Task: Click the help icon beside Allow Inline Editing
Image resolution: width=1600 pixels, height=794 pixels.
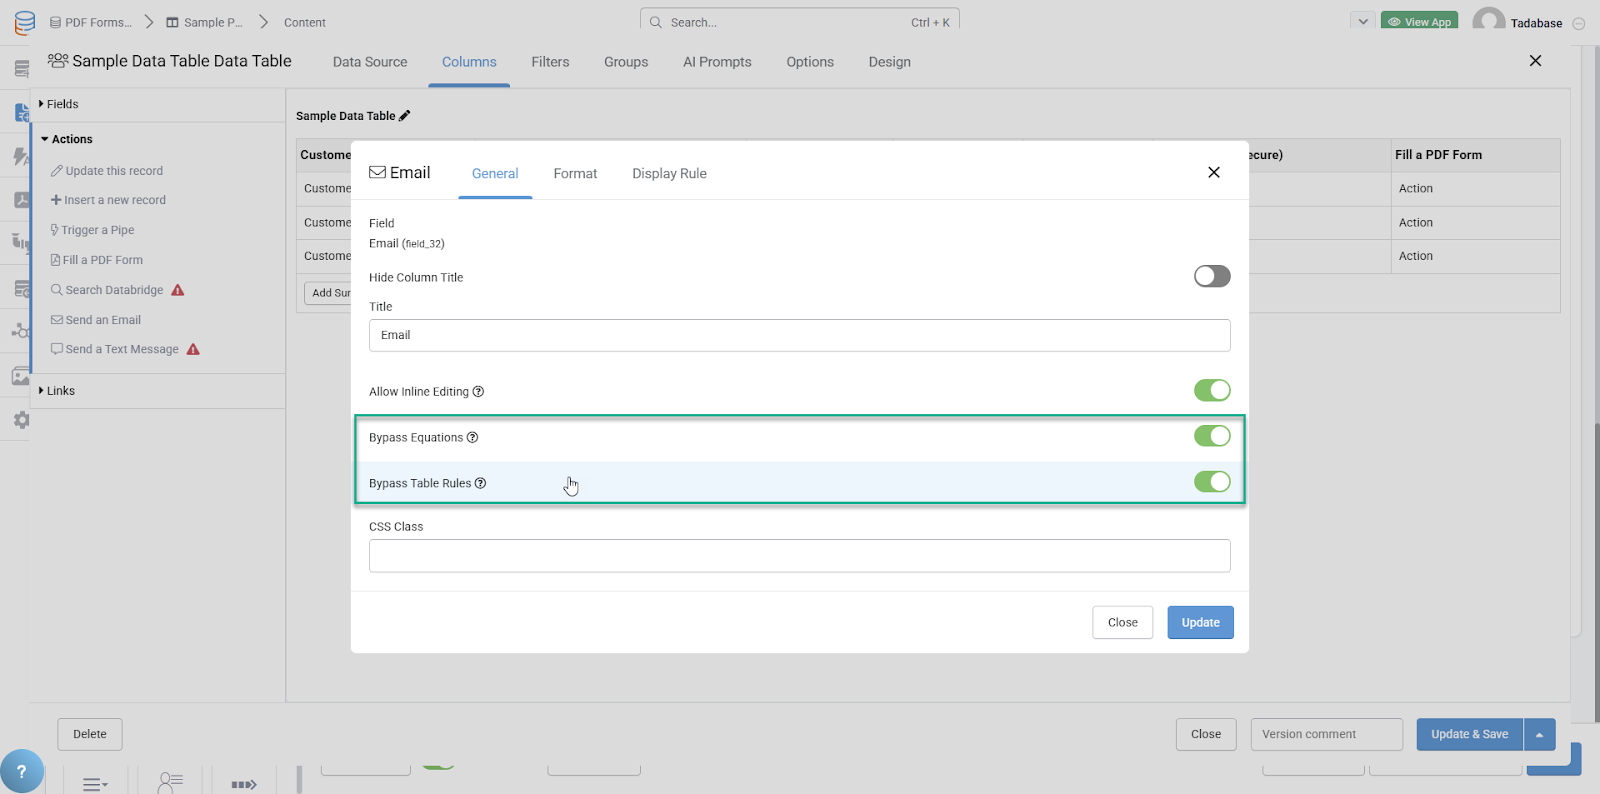Action: coord(478,391)
